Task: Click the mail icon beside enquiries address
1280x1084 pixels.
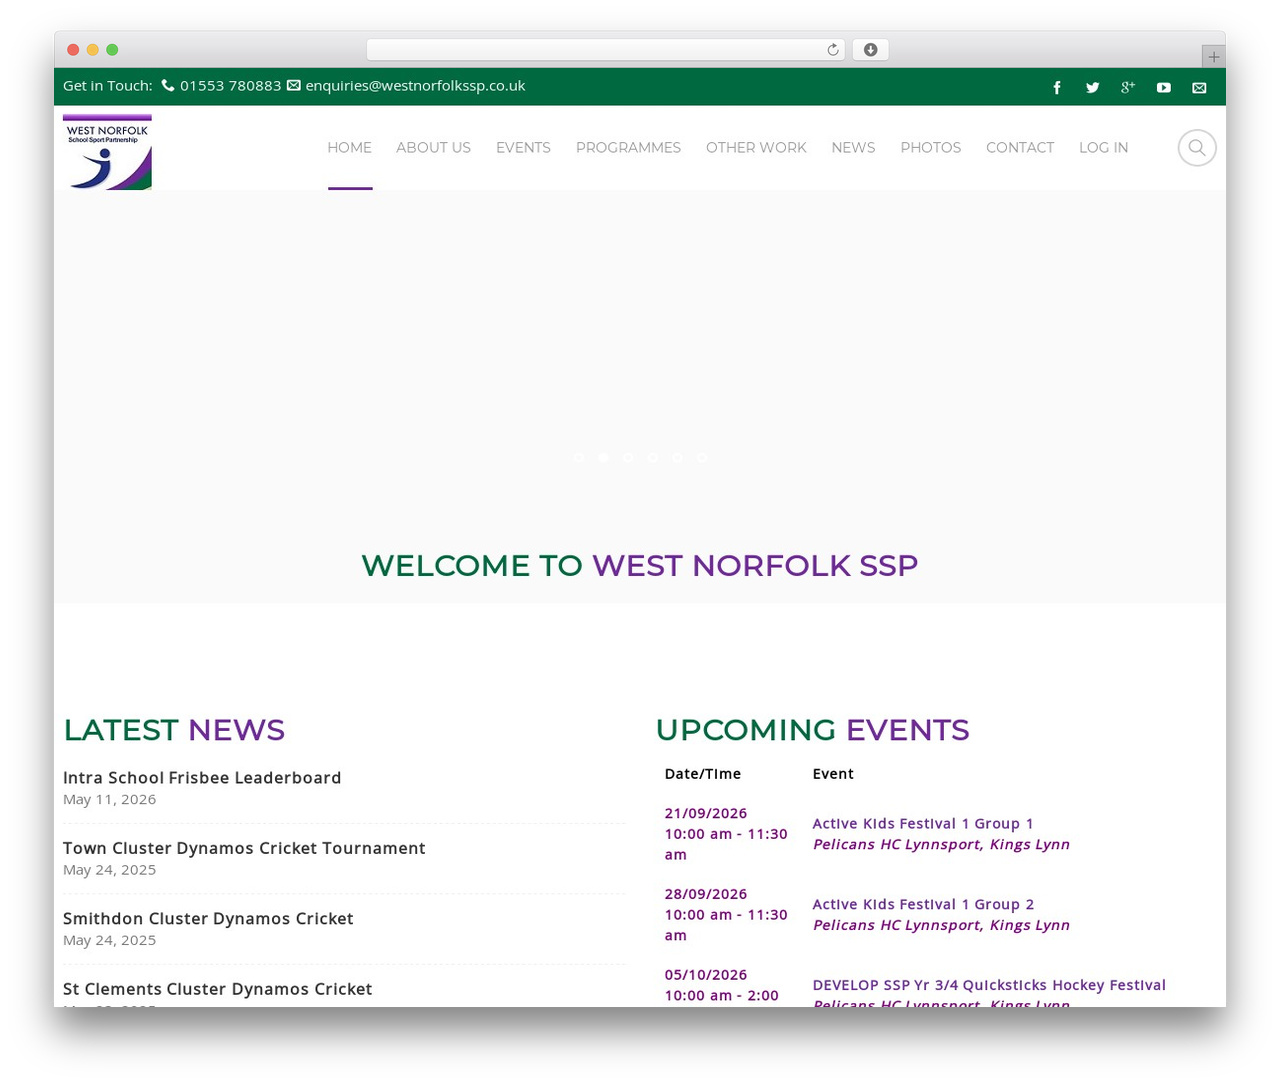Action: [294, 86]
